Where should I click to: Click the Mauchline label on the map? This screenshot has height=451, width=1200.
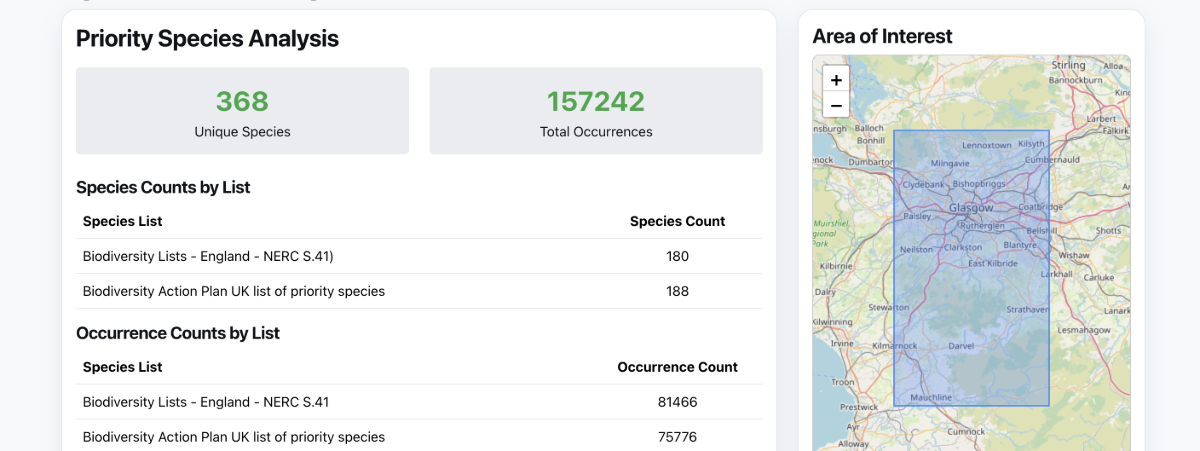[931, 398]
